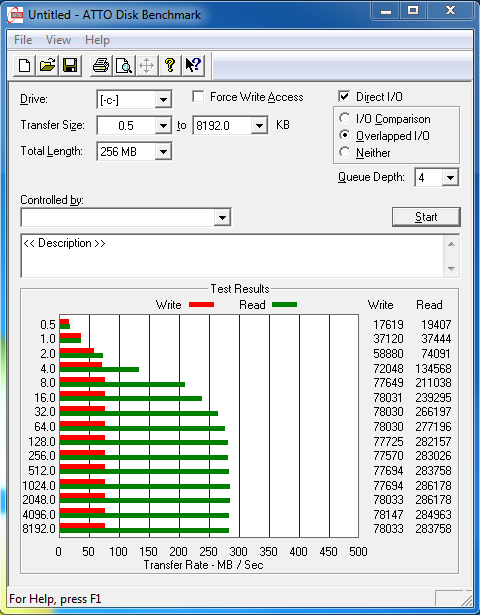Click the Start button
The height and width of the screenshot is (615, 480).
tap(426, 217)
